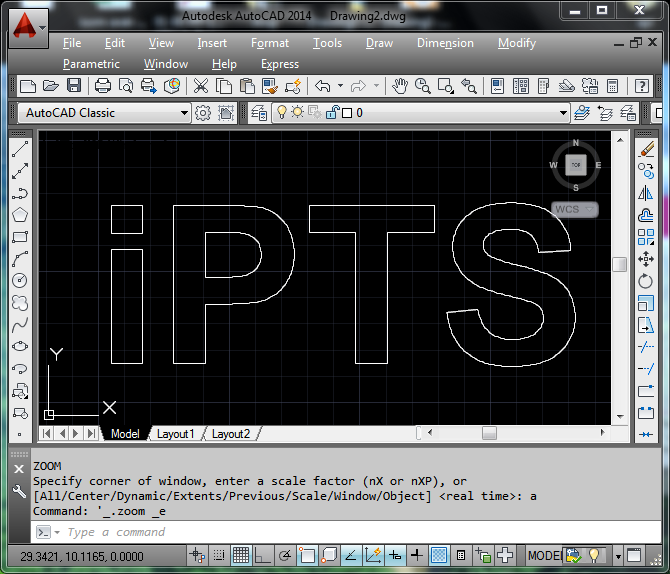The width and height of the screenshot is (670, 574).
Task: Open Layer Properties Manager icon
Action: 259,113
